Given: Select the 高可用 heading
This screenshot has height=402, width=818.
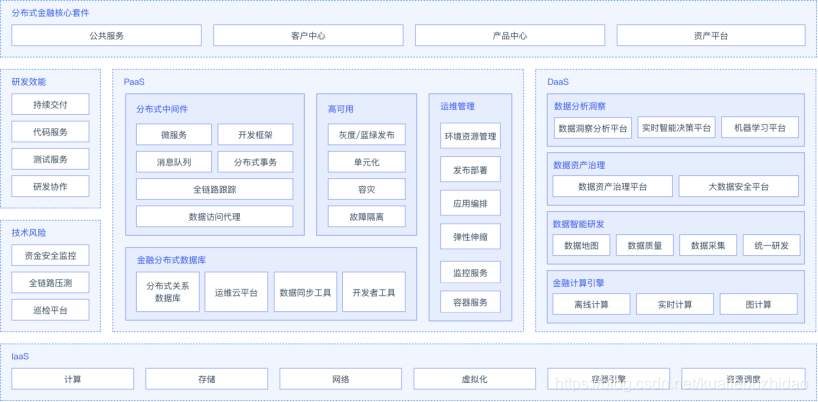Looking at the screenshot, I should (x=341, y=109).
